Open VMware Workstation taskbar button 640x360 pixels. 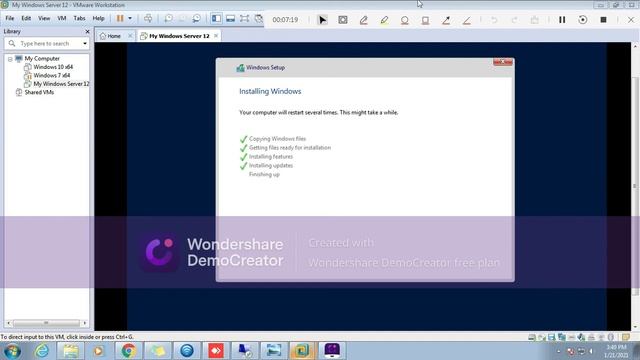pyautogui.click(x=303, y=351)
